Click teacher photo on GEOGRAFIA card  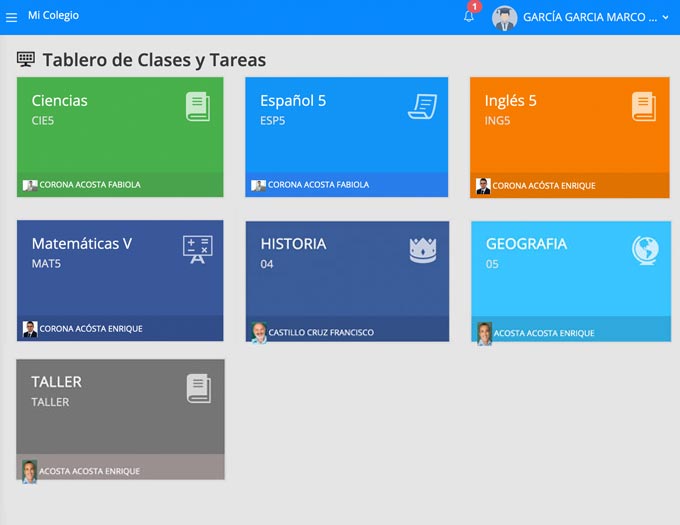pos(484,334)
